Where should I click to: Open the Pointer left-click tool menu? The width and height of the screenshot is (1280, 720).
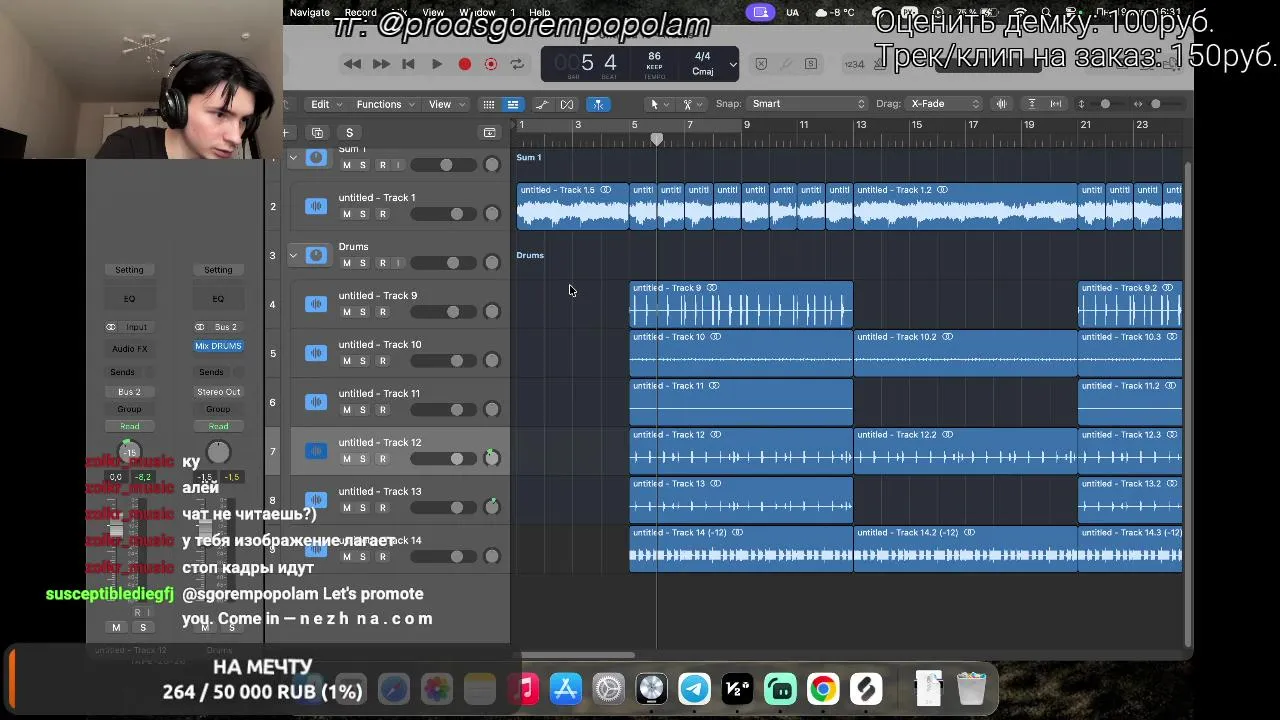pos(658,104)
